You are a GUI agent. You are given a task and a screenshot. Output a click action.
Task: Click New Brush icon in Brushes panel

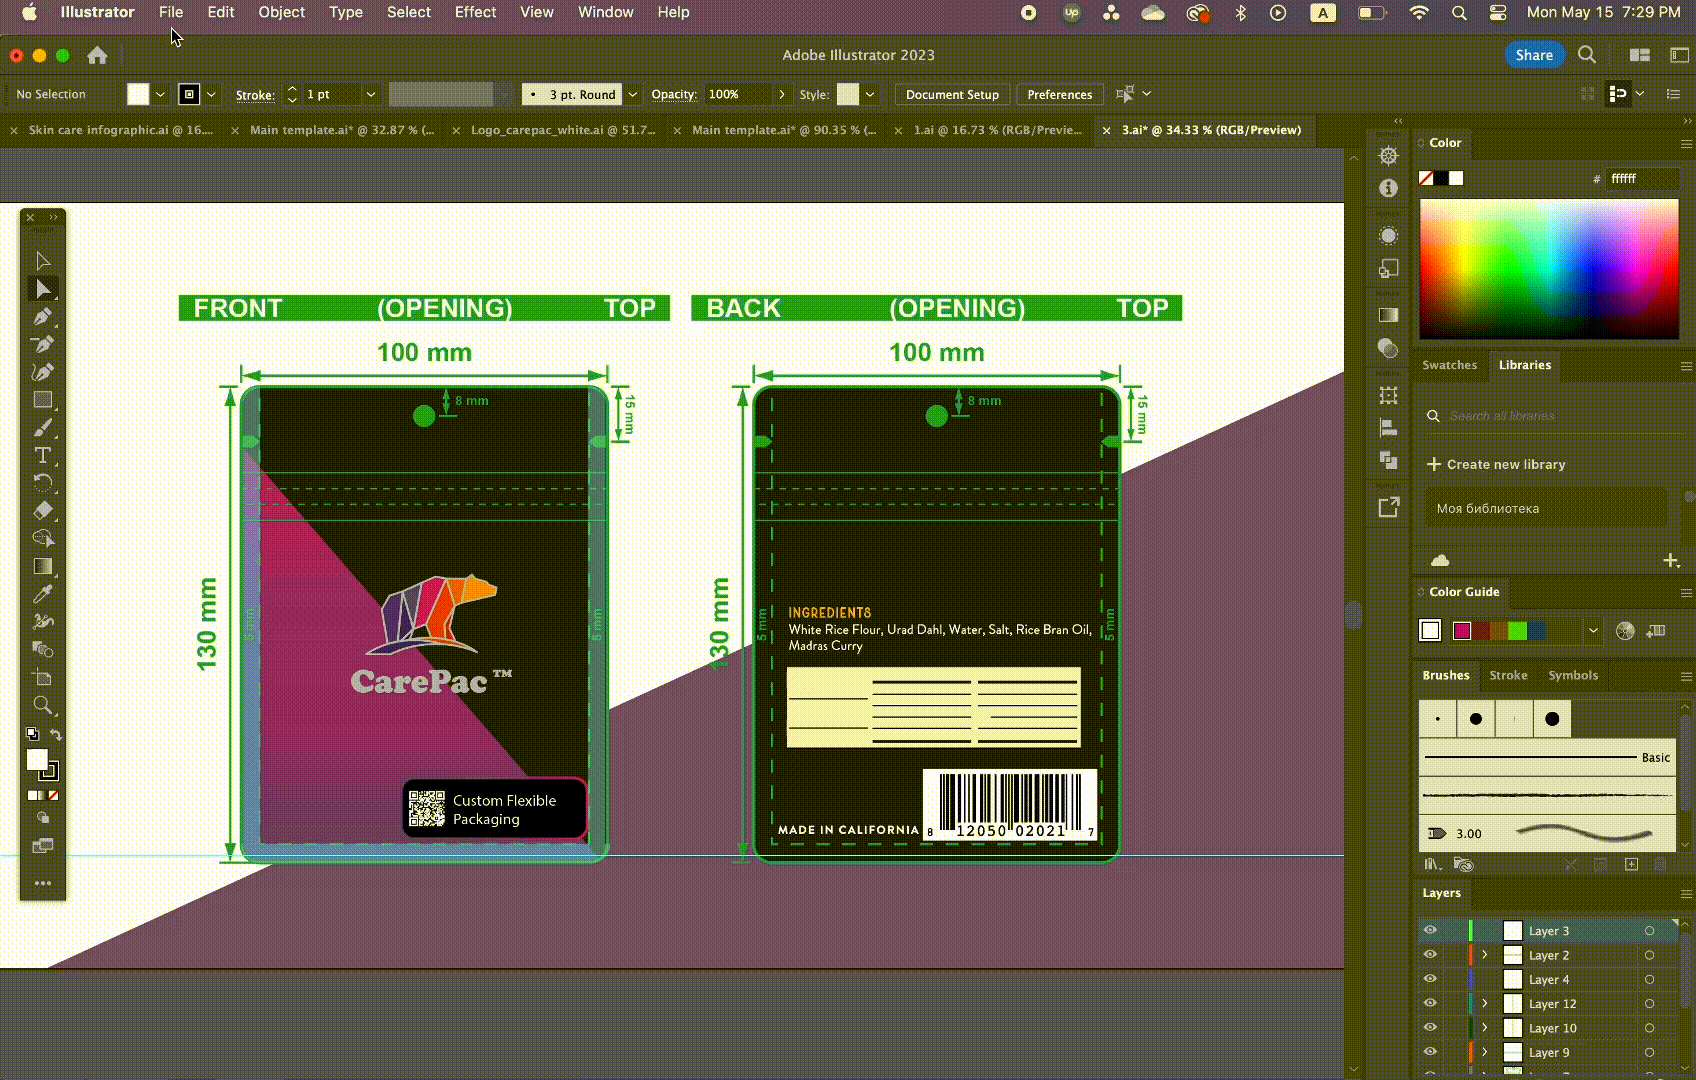[x=1631, y=864]
